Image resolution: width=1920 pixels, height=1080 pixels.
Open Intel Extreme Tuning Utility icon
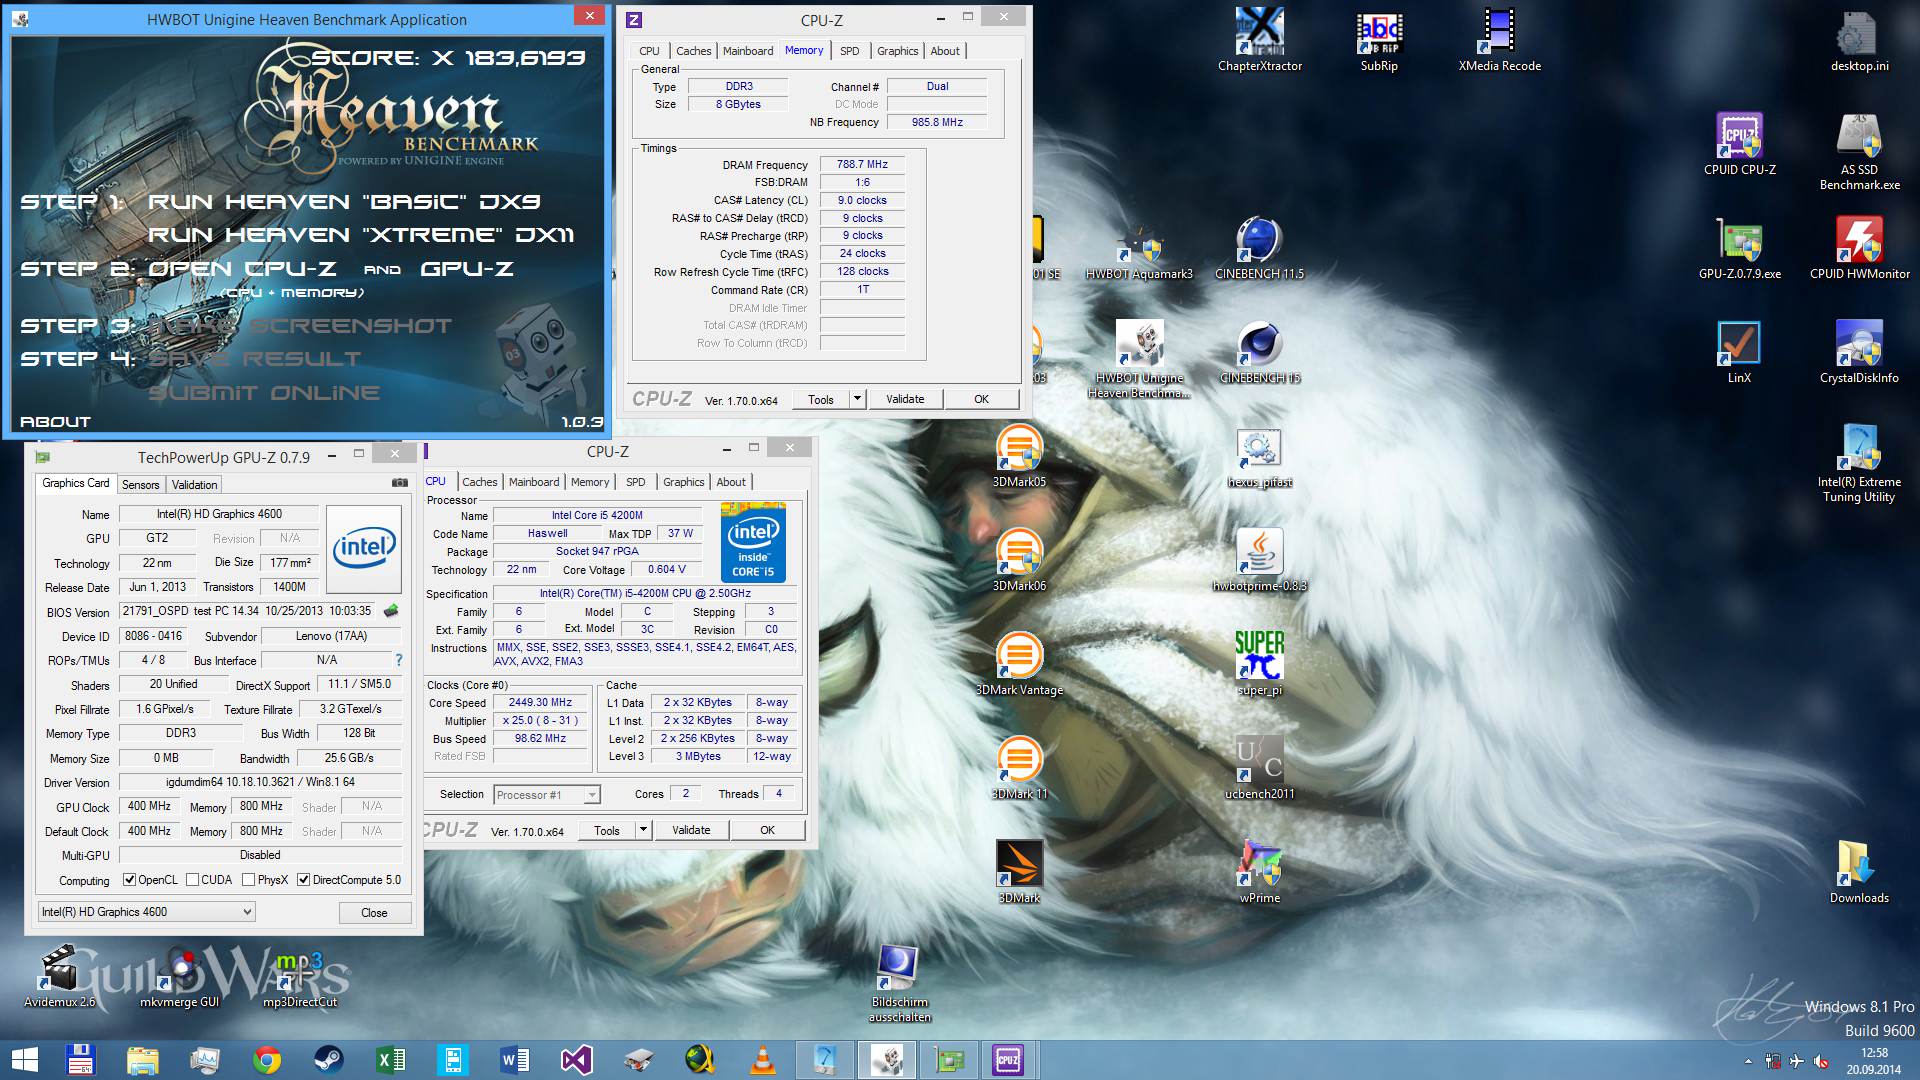coord(1859,463)
